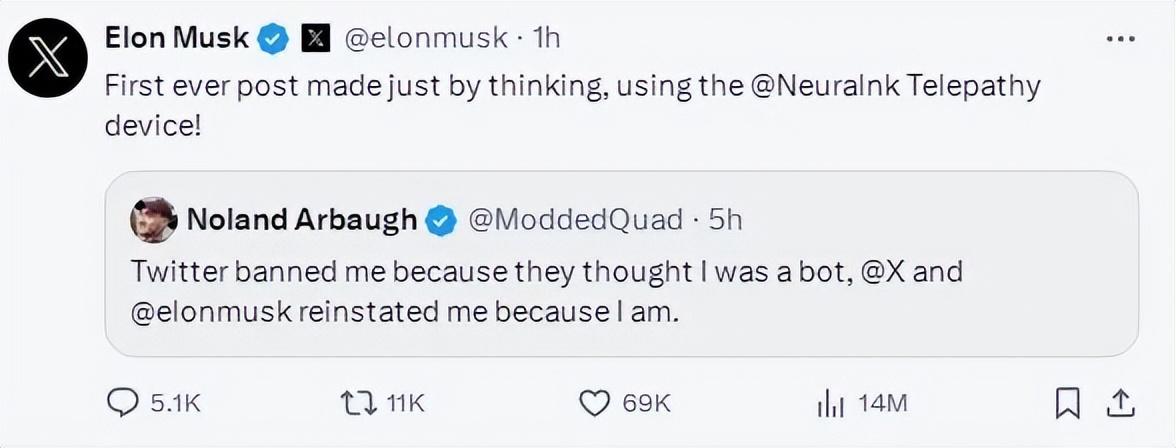
Task: Open the Elon Musk display name
Action: (x=177, y=38)
